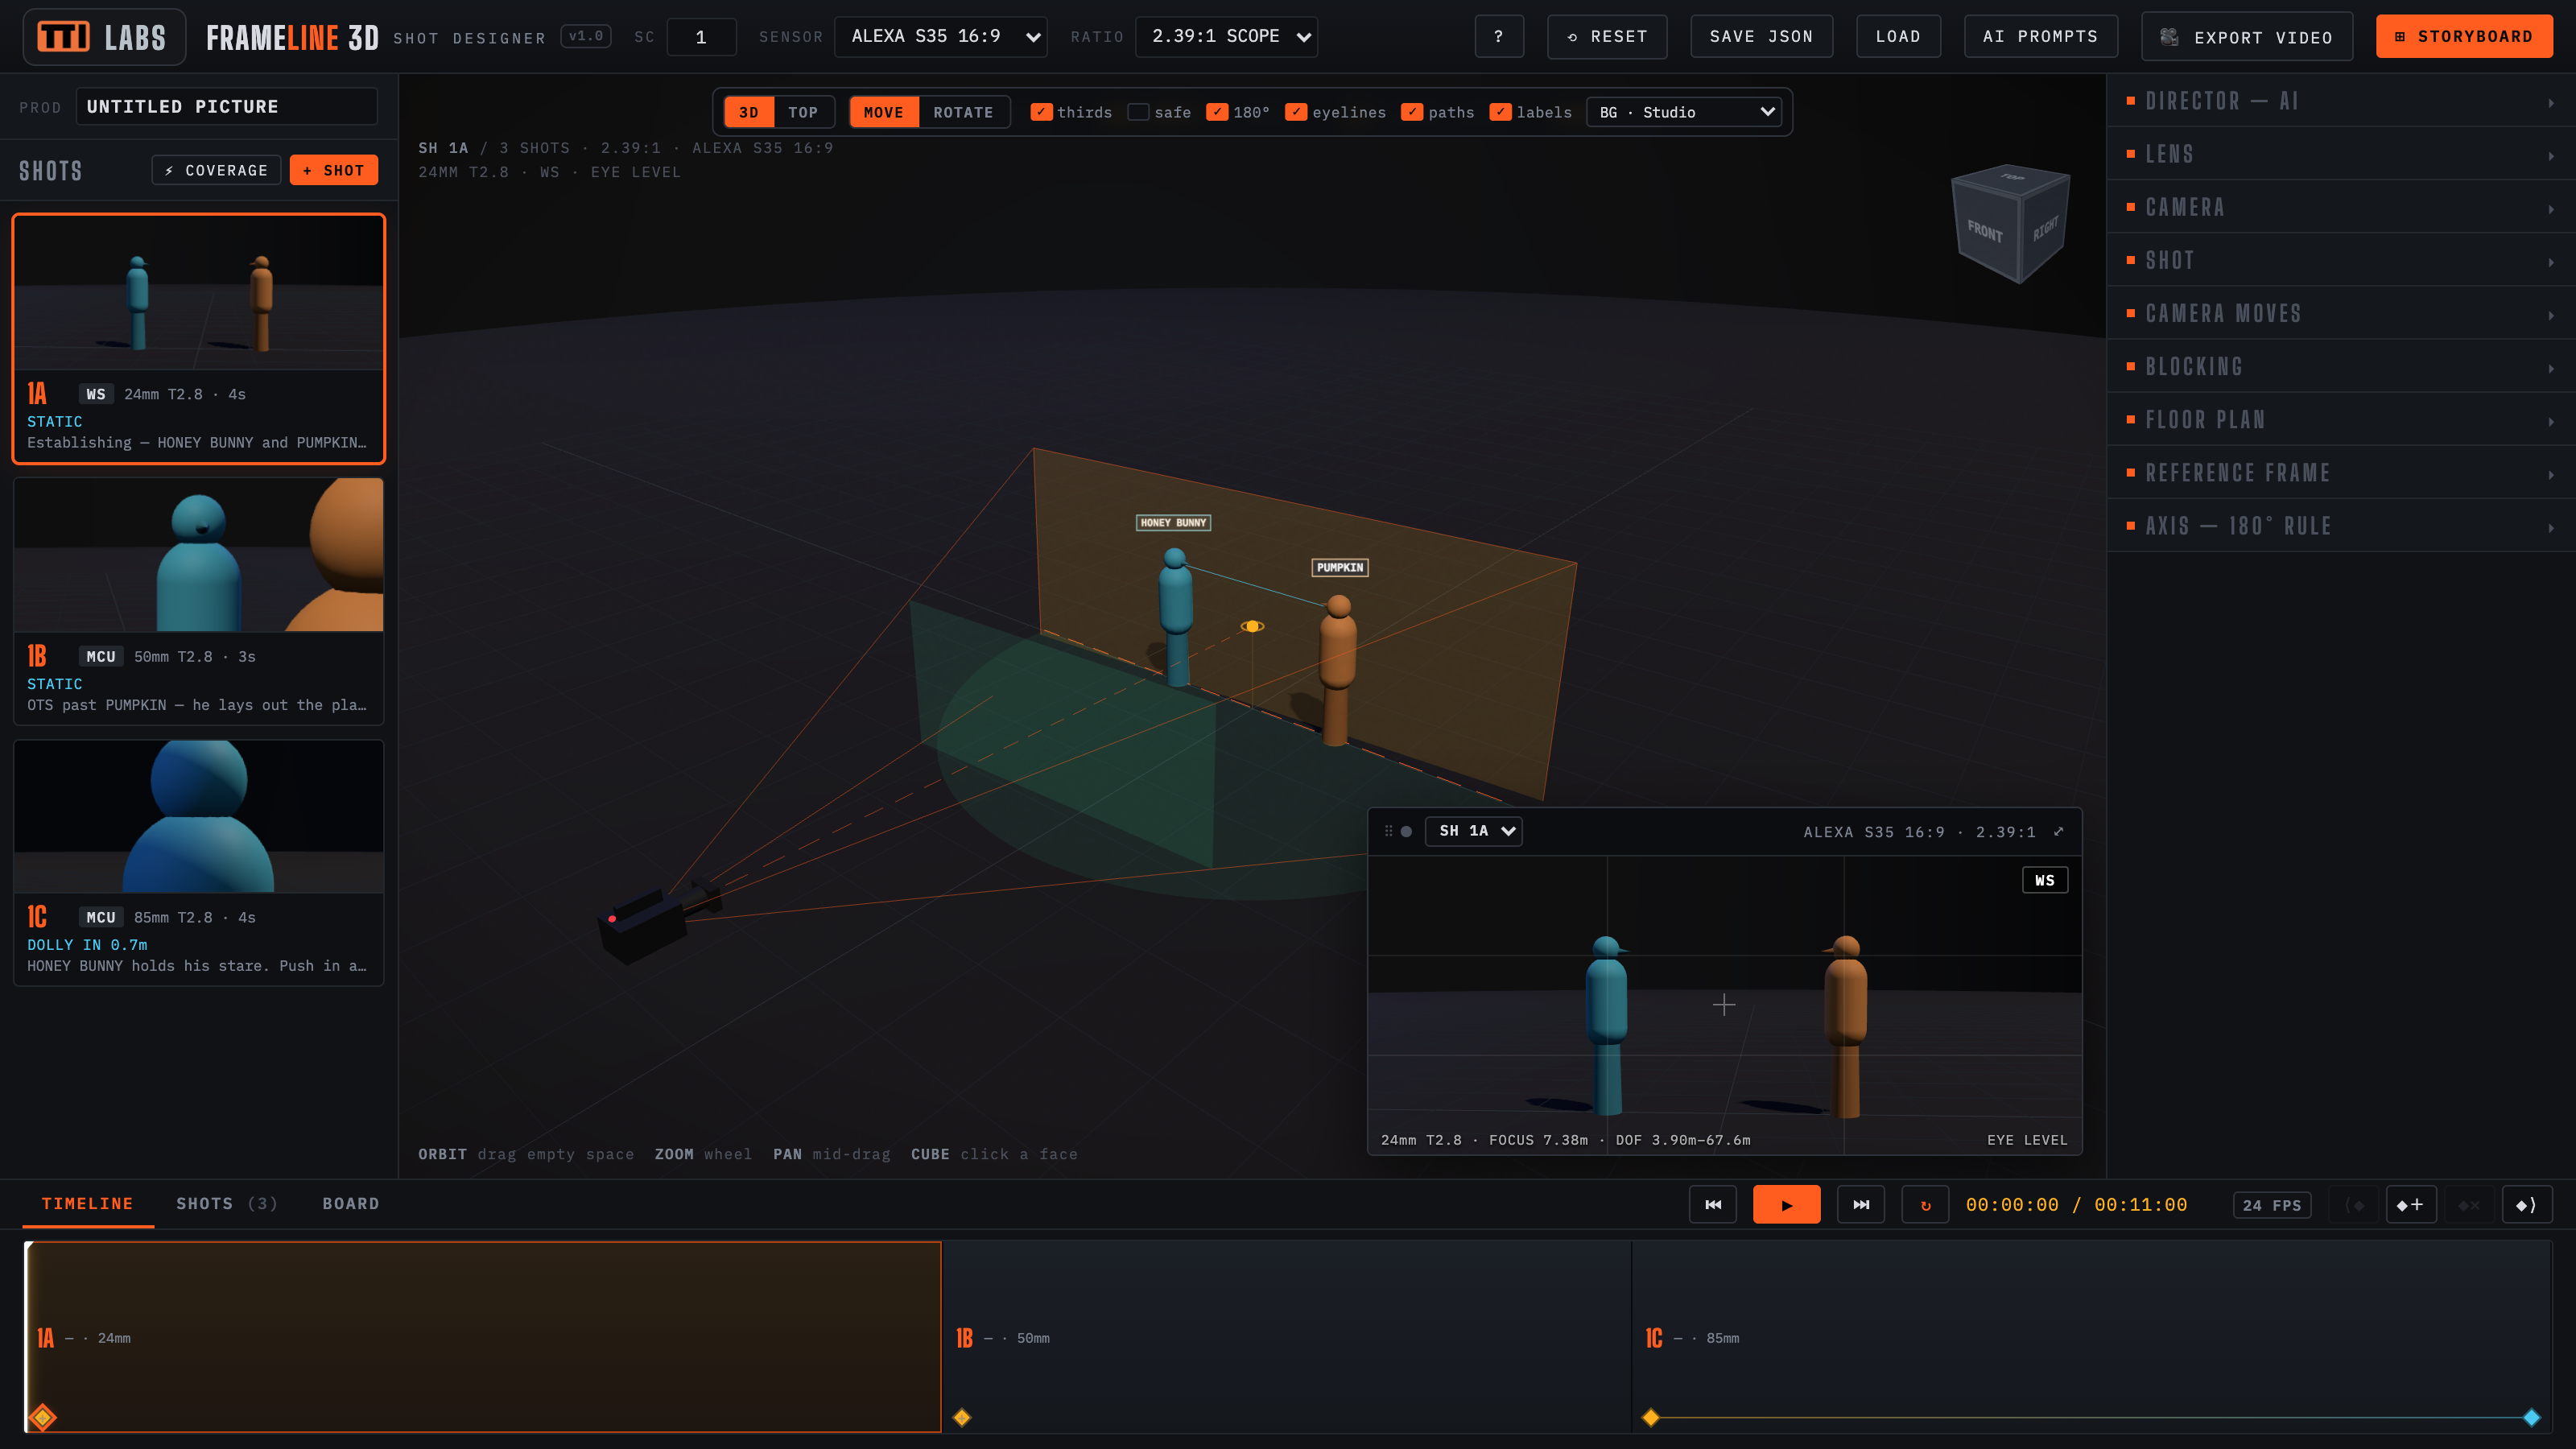Image resolution: width=2576 pixels, height=1449 pixels.
Task: Open the Sensor ALEXA S35 16:9 dropdown
Action: [x=941, y=37]
